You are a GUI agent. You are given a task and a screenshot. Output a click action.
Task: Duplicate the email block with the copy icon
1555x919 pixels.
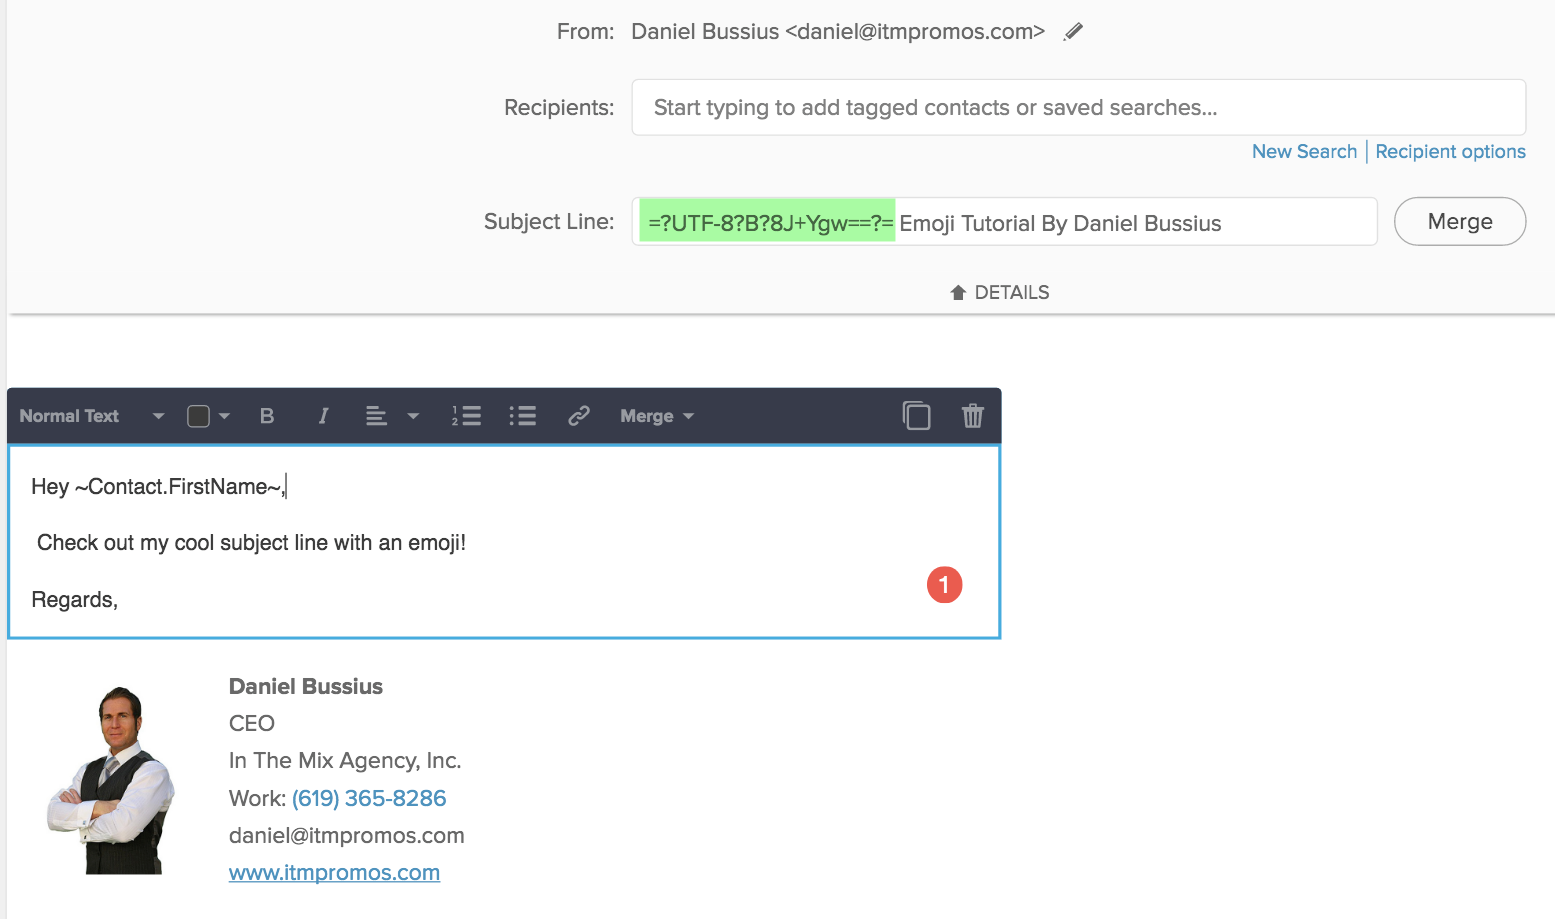coord(916,416)
